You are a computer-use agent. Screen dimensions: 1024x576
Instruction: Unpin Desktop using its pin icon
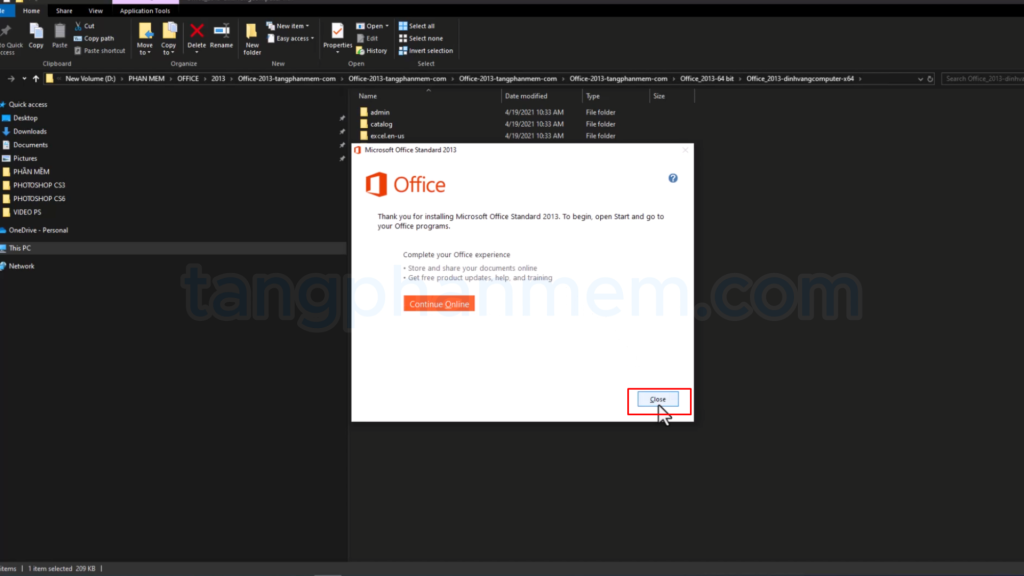coord(342,118)
